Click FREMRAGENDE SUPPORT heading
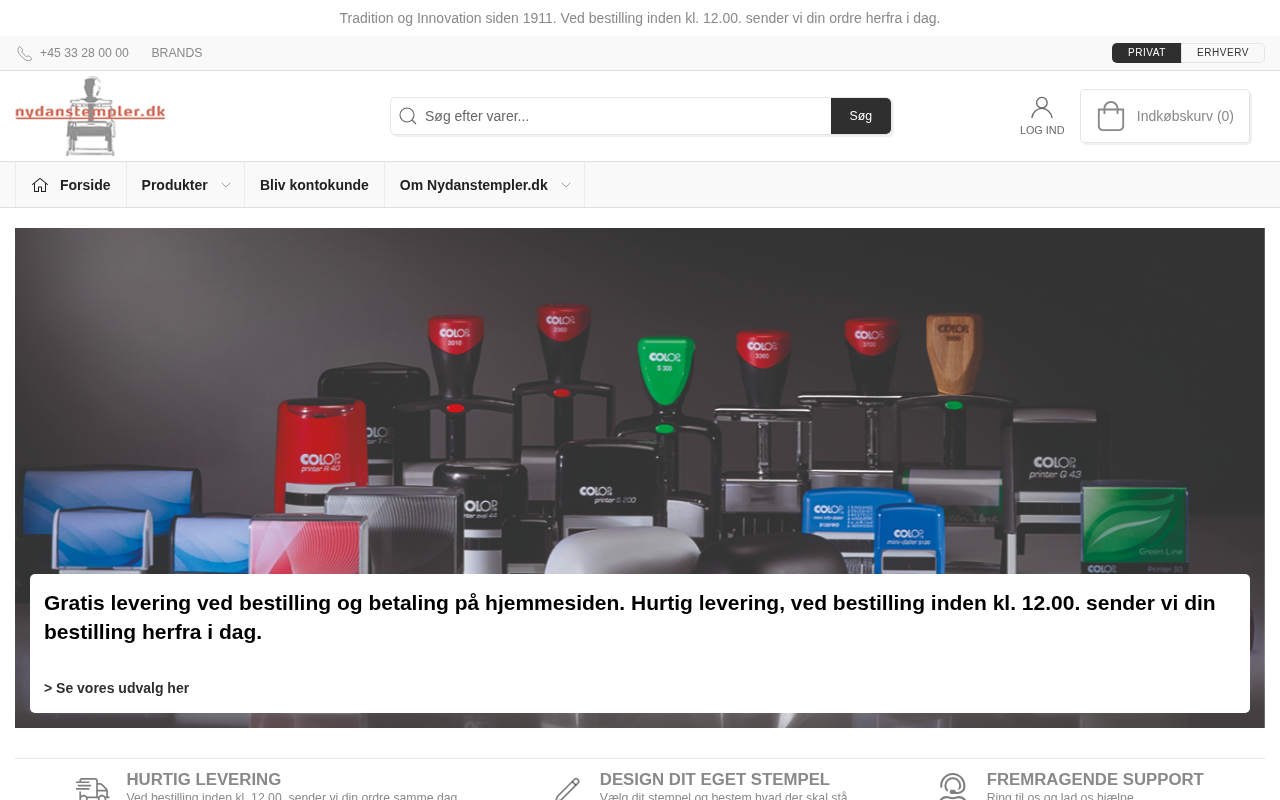Viewport: 1280px width, 800px height. coord(1095,779)
